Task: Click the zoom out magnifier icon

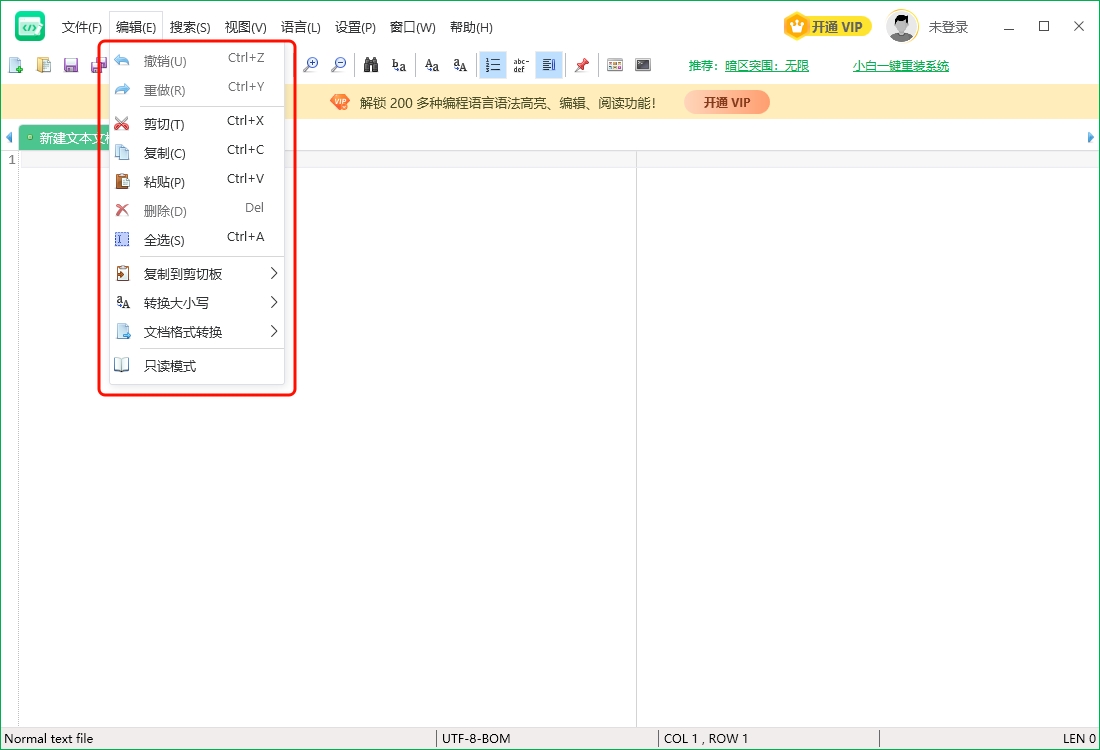Action: [x=339, y=65]
